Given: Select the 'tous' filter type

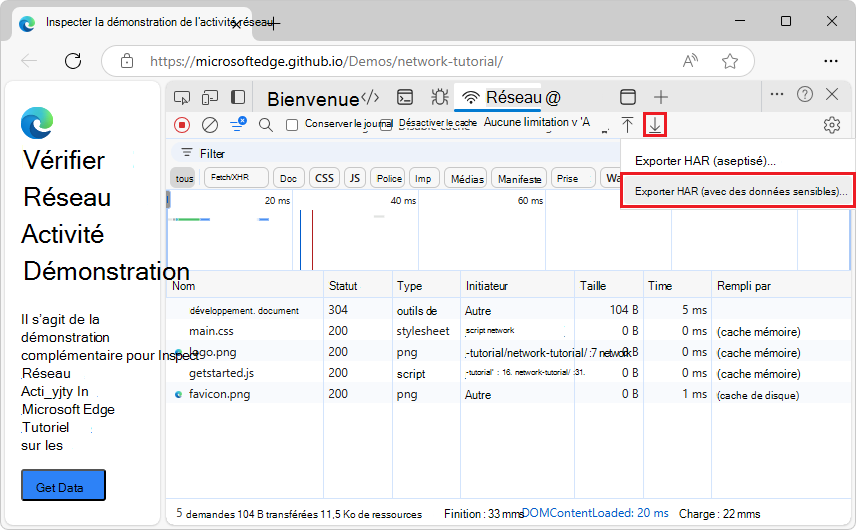Looking at the screenshot, I should tap(184, 178).
